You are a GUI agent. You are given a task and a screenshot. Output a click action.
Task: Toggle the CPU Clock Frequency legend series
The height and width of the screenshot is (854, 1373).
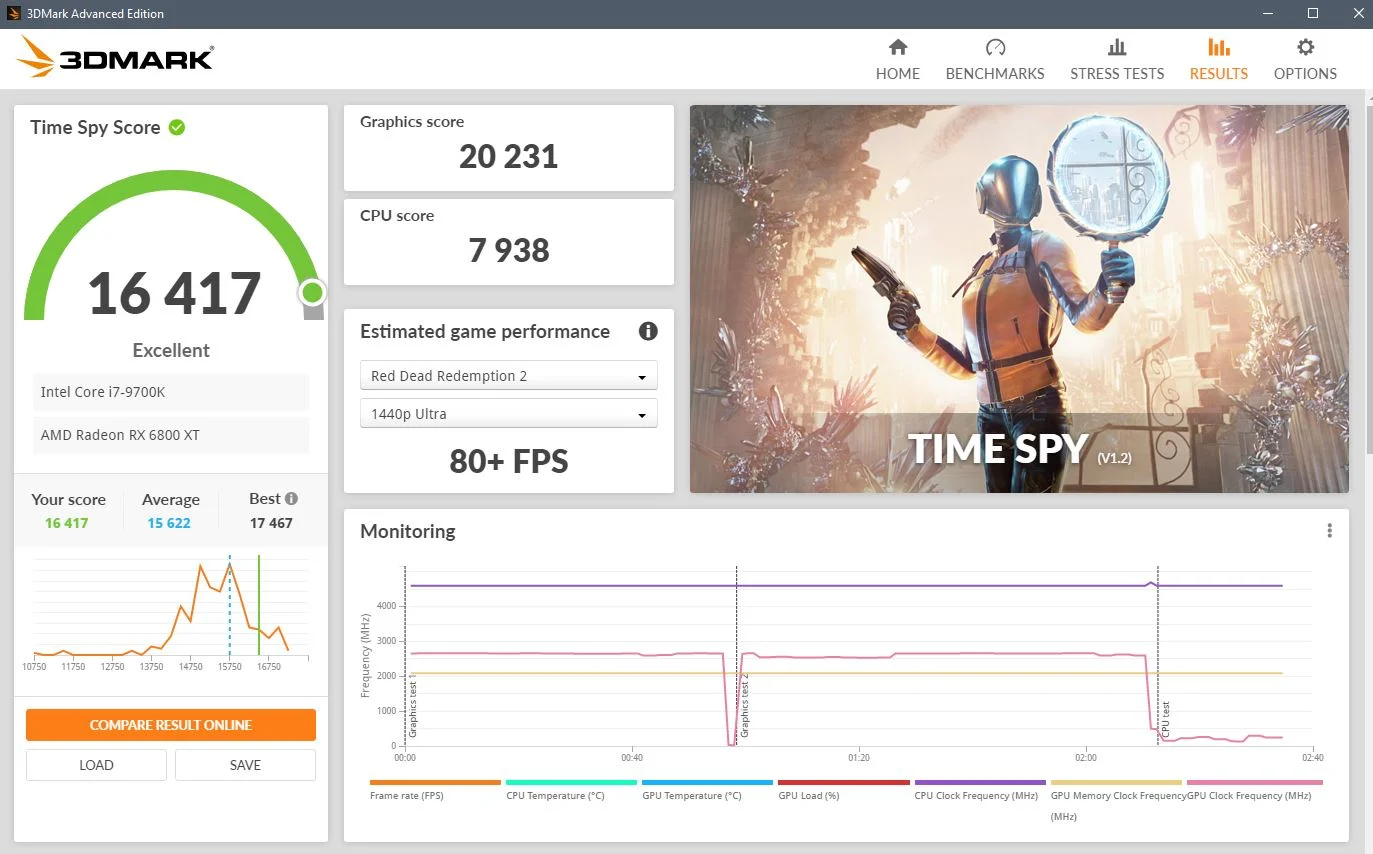pyautogui.click(x=980, y=790)
